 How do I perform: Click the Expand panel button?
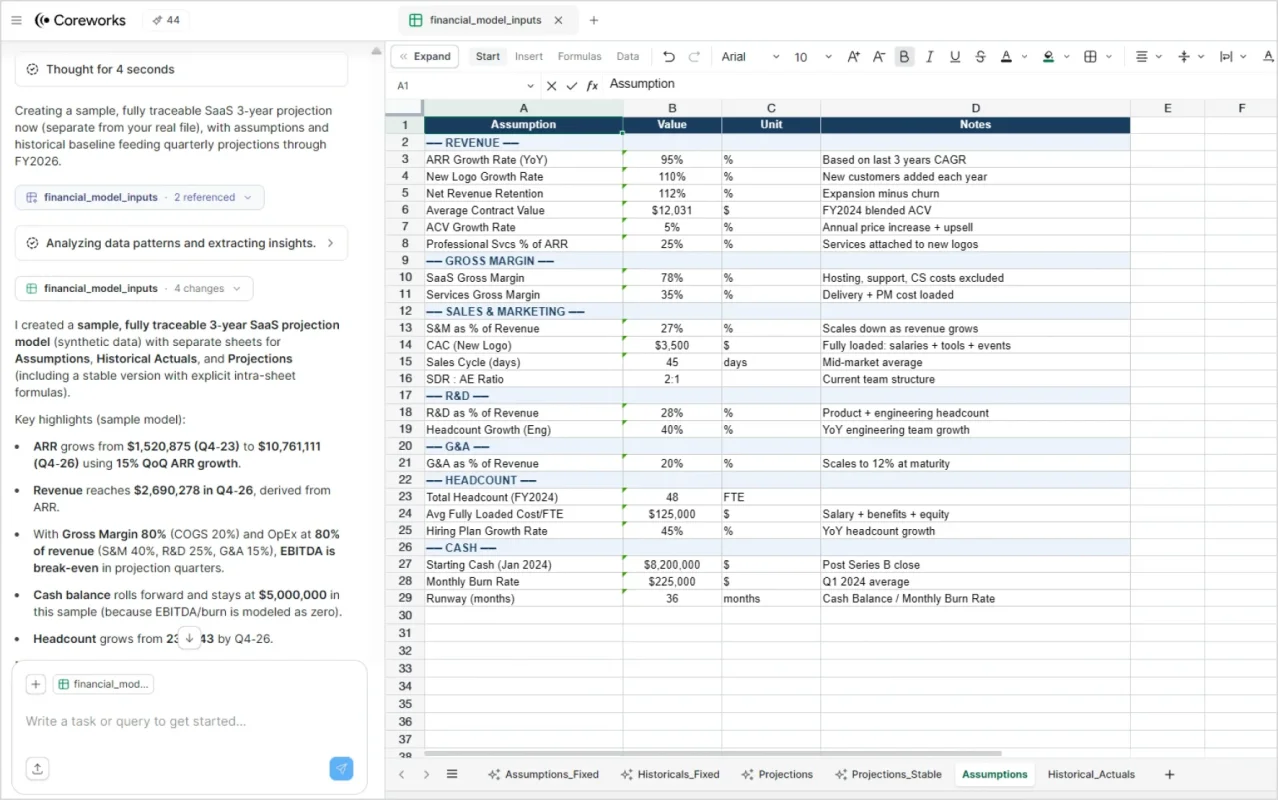click(x=424, y=56)
